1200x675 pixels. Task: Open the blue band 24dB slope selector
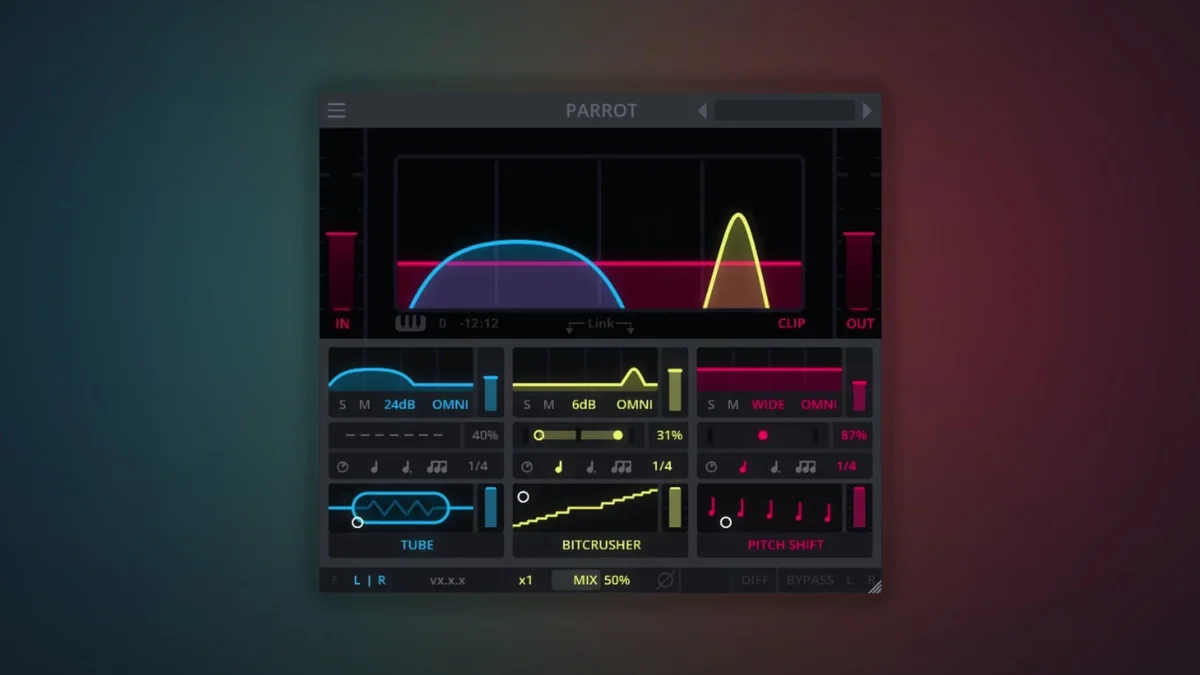point(399,405)
